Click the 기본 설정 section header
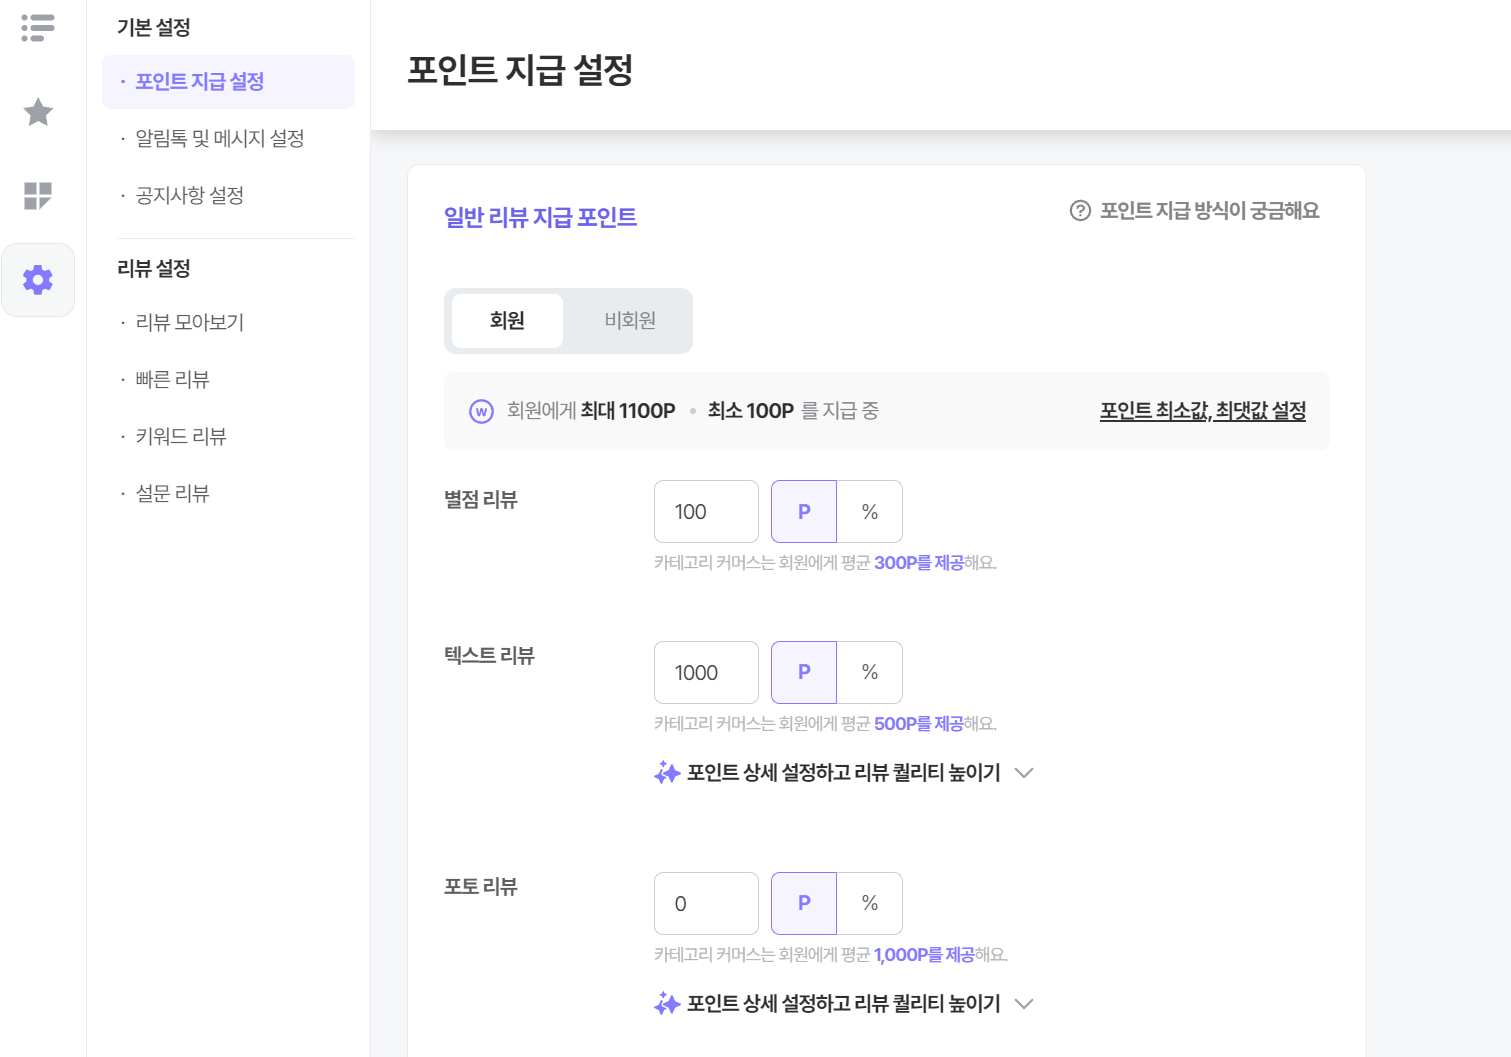Screen dimensions: 1511x1057 click(153, 28)
